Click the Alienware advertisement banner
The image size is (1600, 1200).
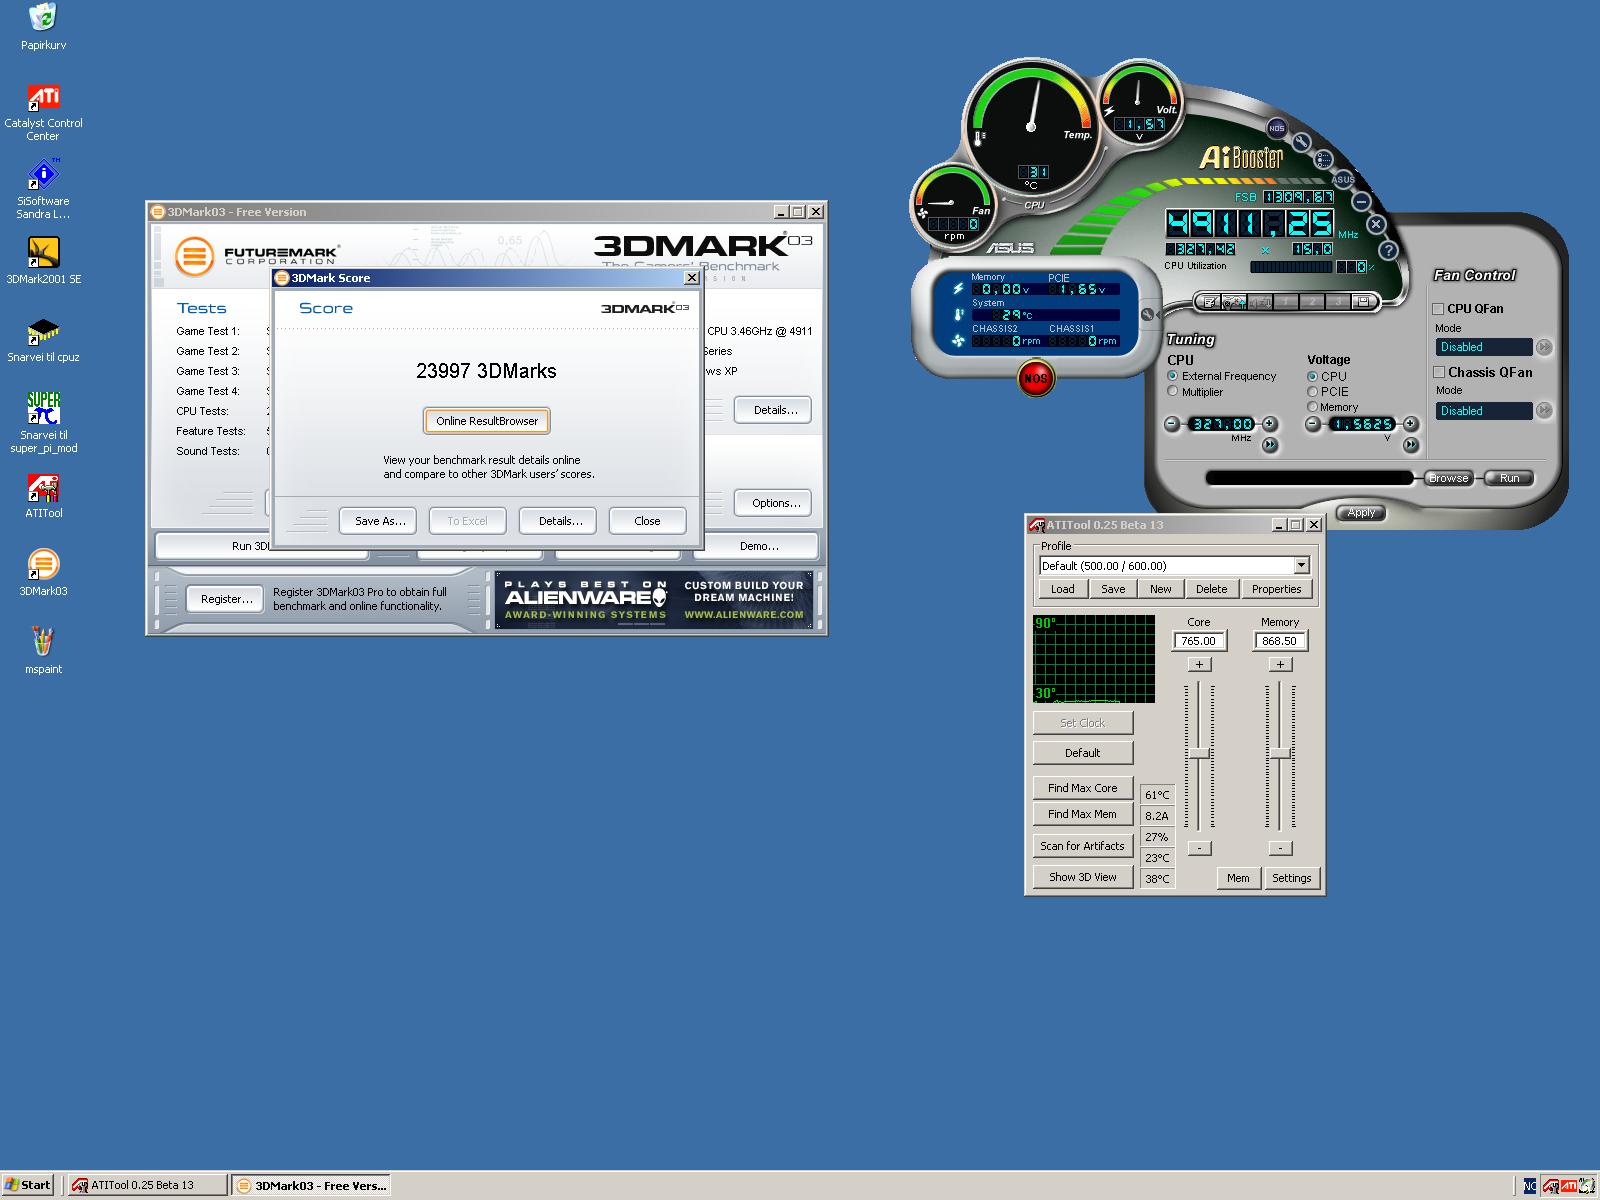click(653, 600)
